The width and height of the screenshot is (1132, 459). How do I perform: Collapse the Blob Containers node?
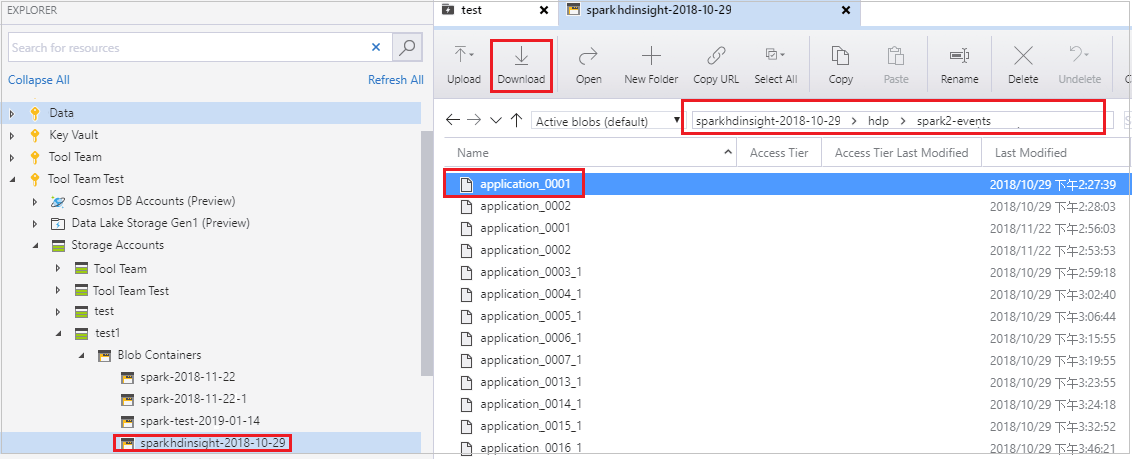point(81,355)
